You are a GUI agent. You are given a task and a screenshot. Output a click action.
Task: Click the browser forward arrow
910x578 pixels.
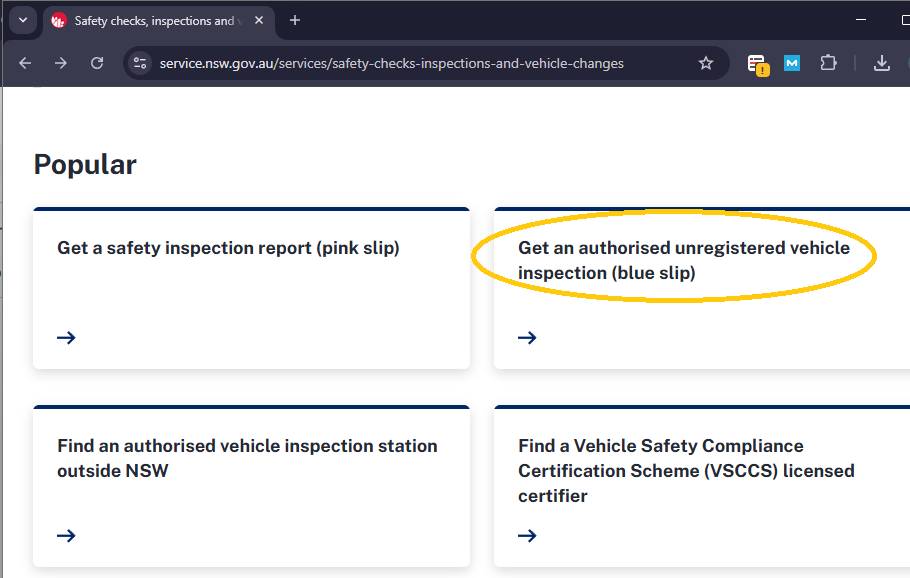(61, 63)
